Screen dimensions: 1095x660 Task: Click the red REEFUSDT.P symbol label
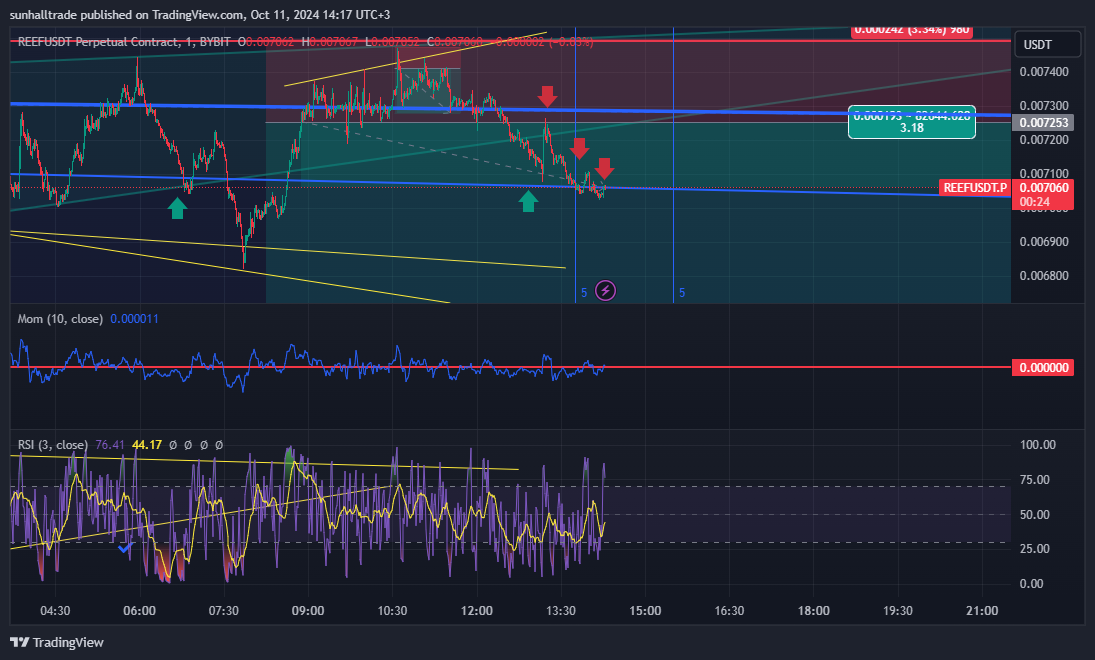point(975,188)
